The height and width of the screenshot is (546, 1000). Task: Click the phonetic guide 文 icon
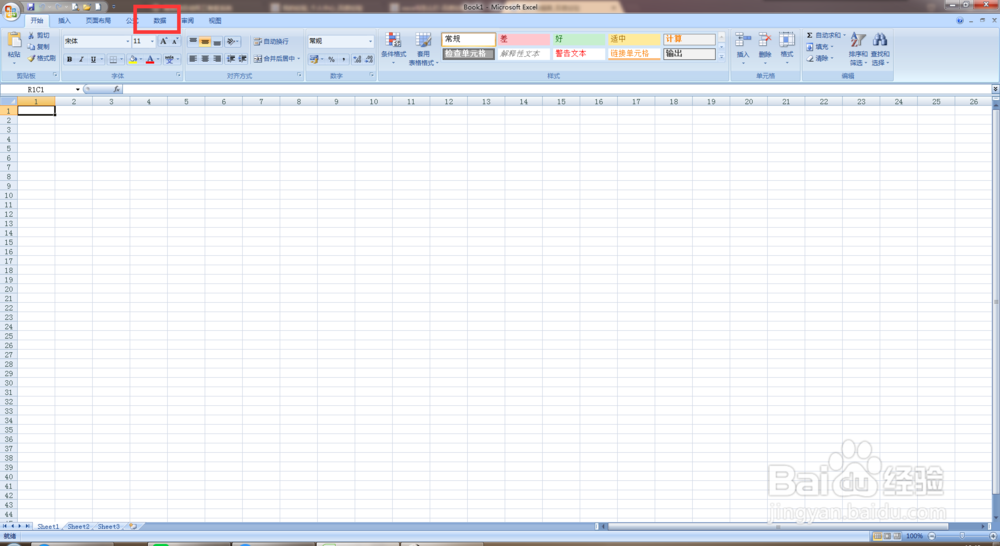click(x=169, y=59)
